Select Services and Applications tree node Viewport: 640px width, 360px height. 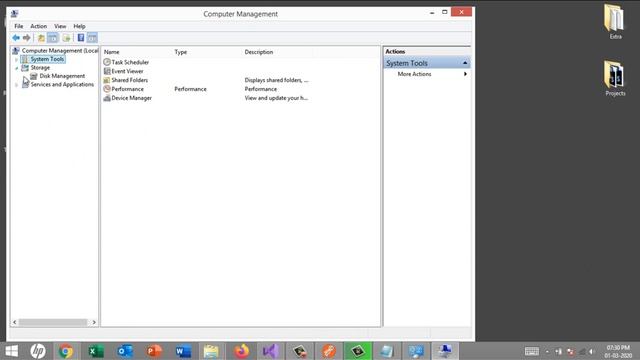point(62,84)
